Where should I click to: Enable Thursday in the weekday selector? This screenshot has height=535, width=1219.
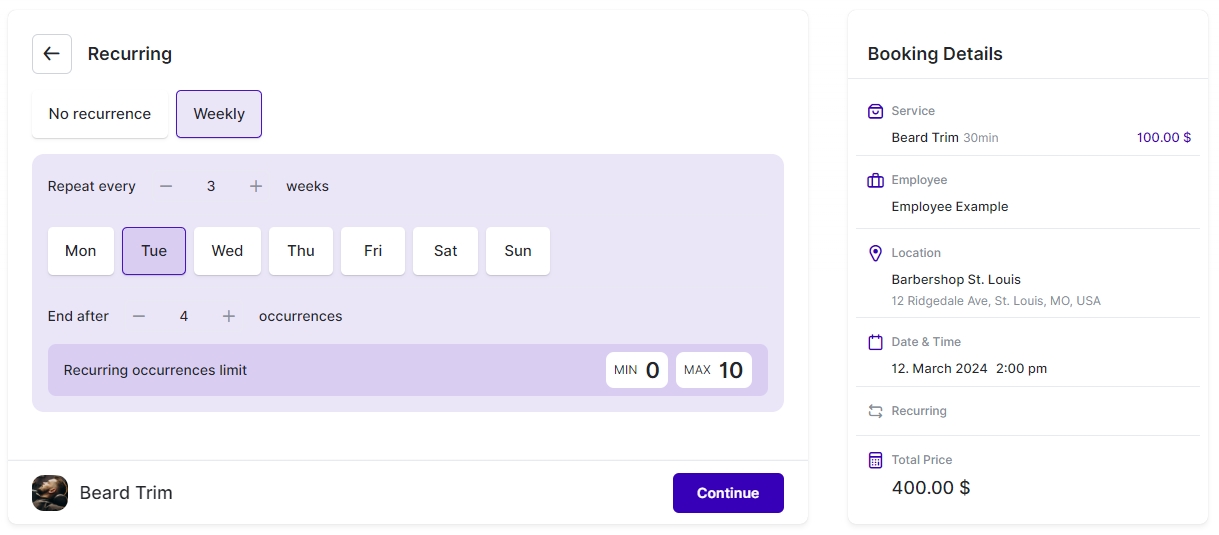pyautogui.click(x=301, y=251)
